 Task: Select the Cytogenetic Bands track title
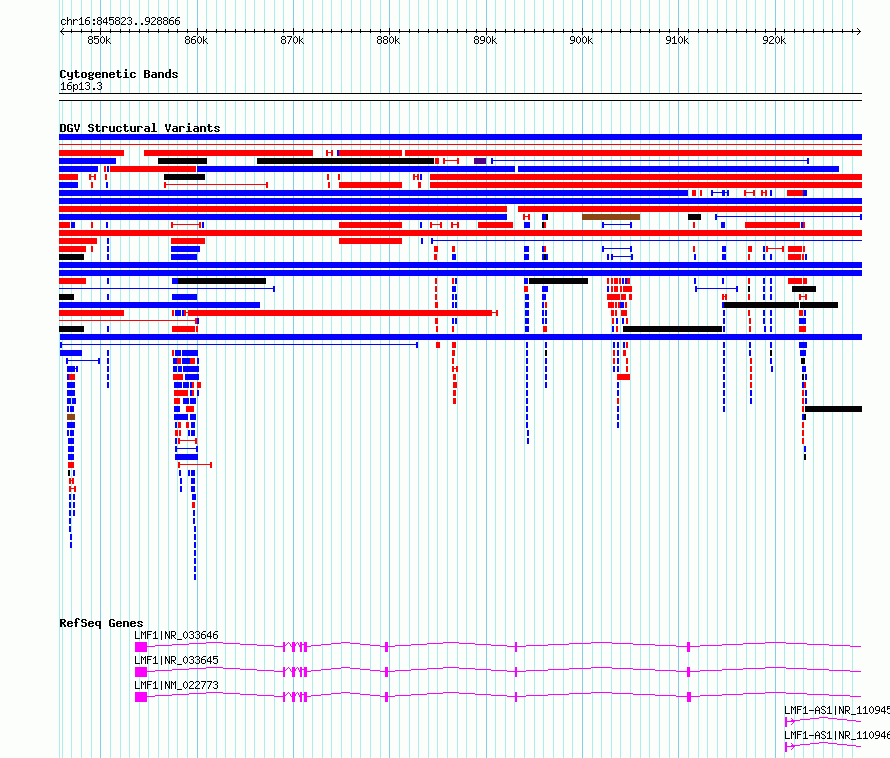pos(119,74)
